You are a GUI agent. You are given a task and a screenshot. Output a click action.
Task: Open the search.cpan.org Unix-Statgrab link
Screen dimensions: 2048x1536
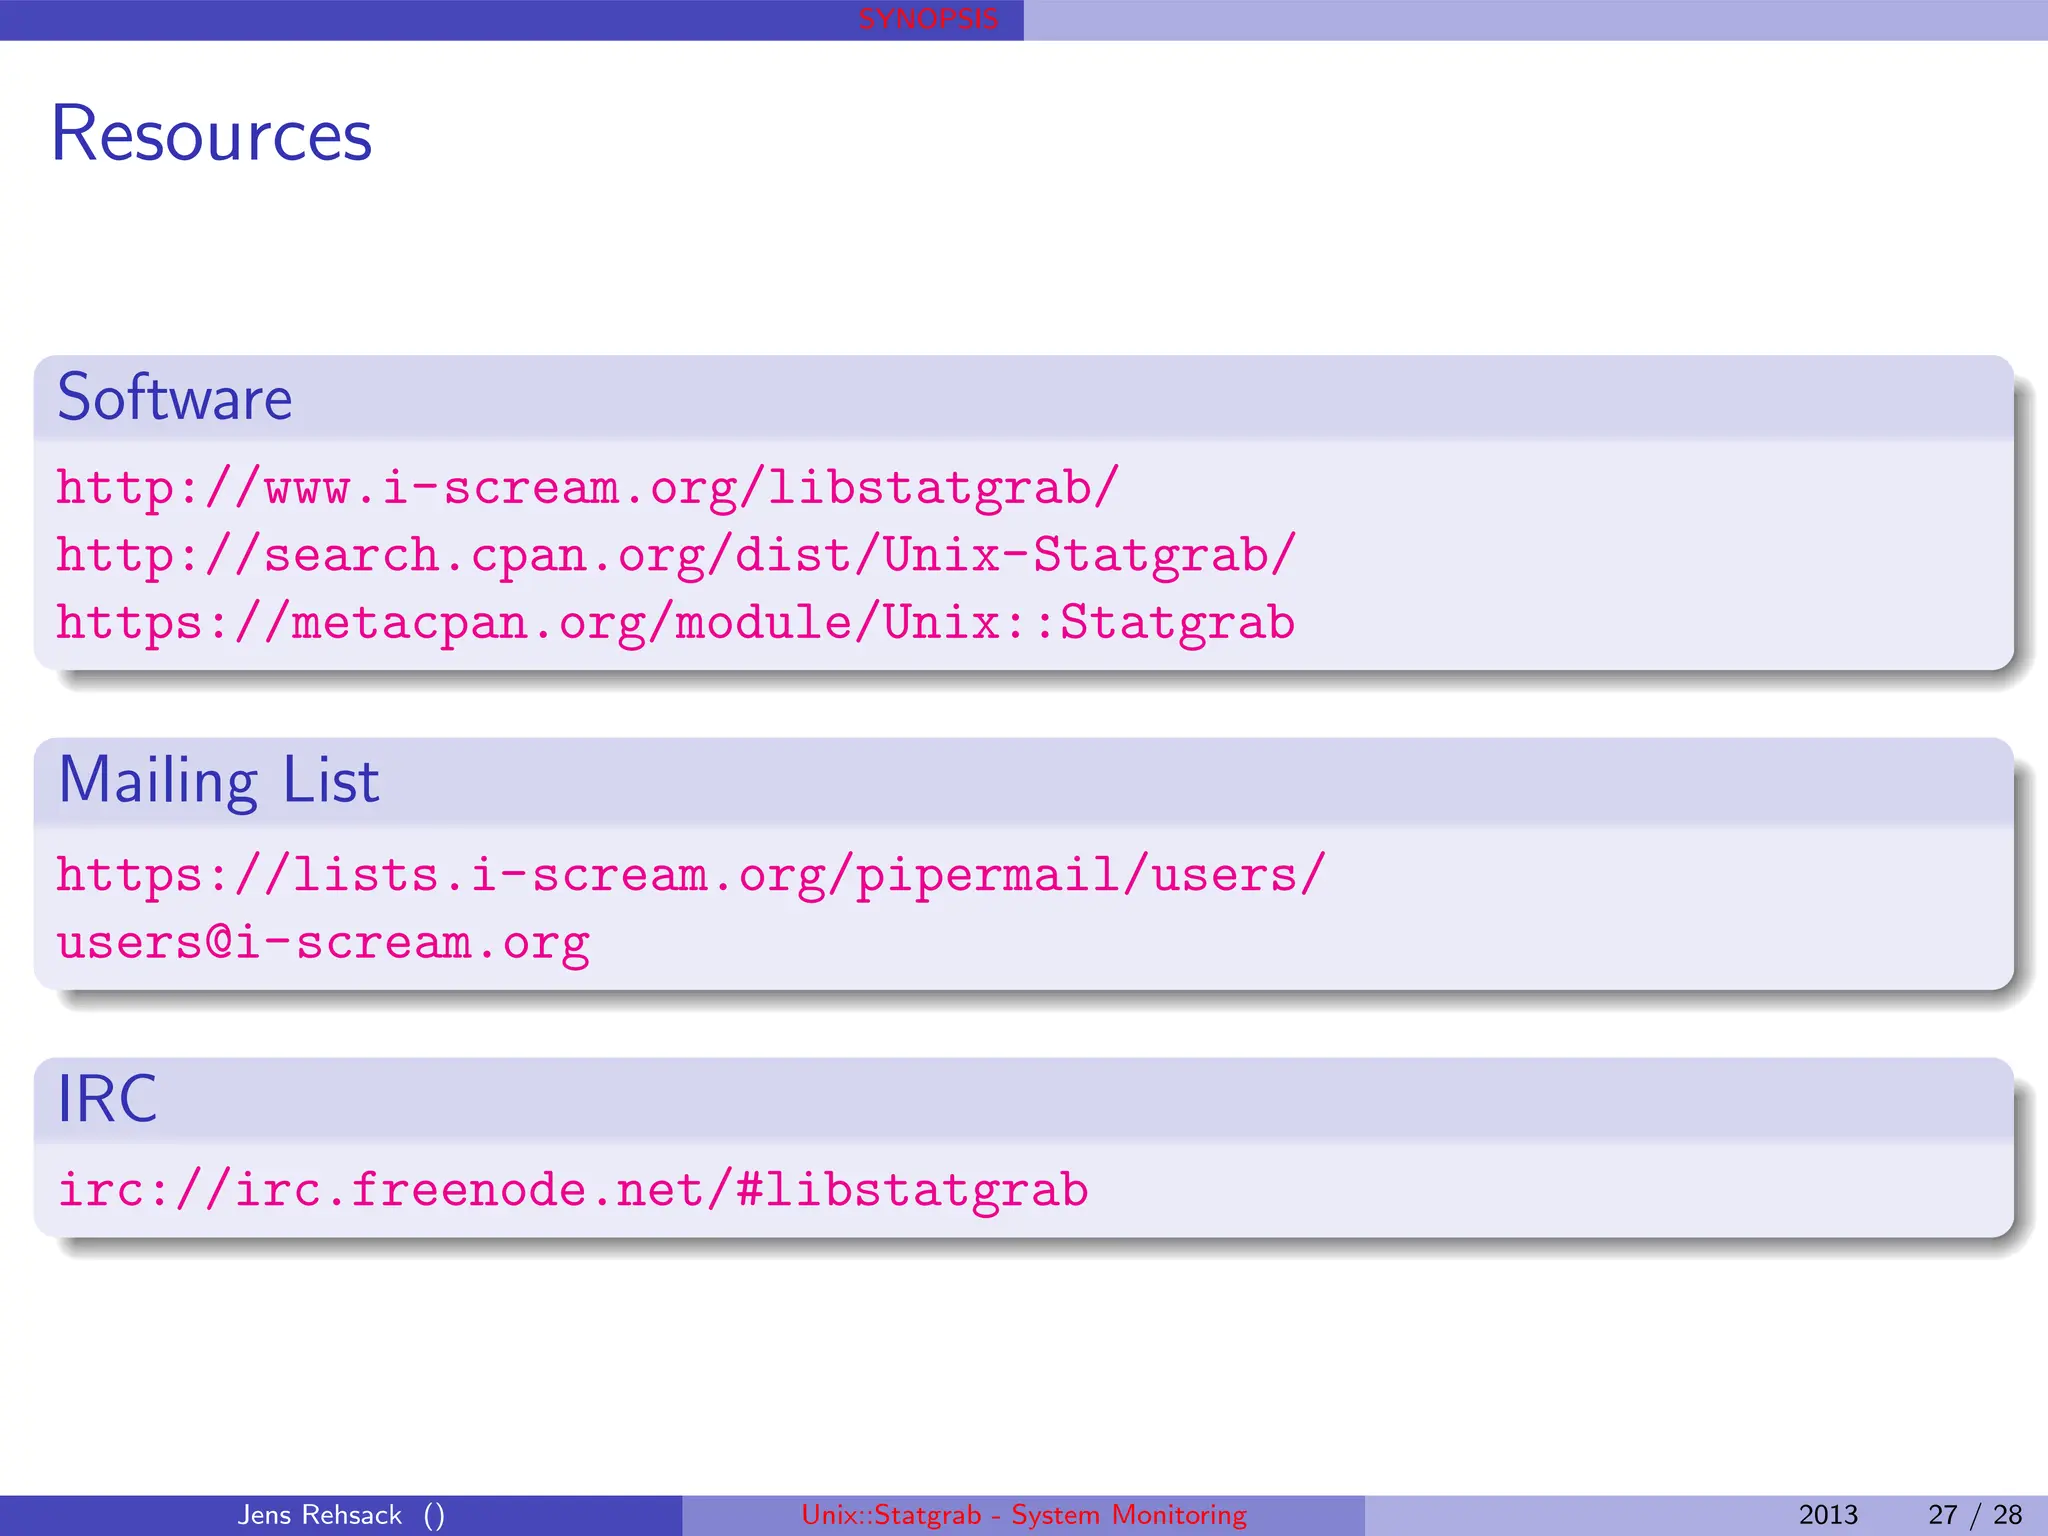[676, 556]
